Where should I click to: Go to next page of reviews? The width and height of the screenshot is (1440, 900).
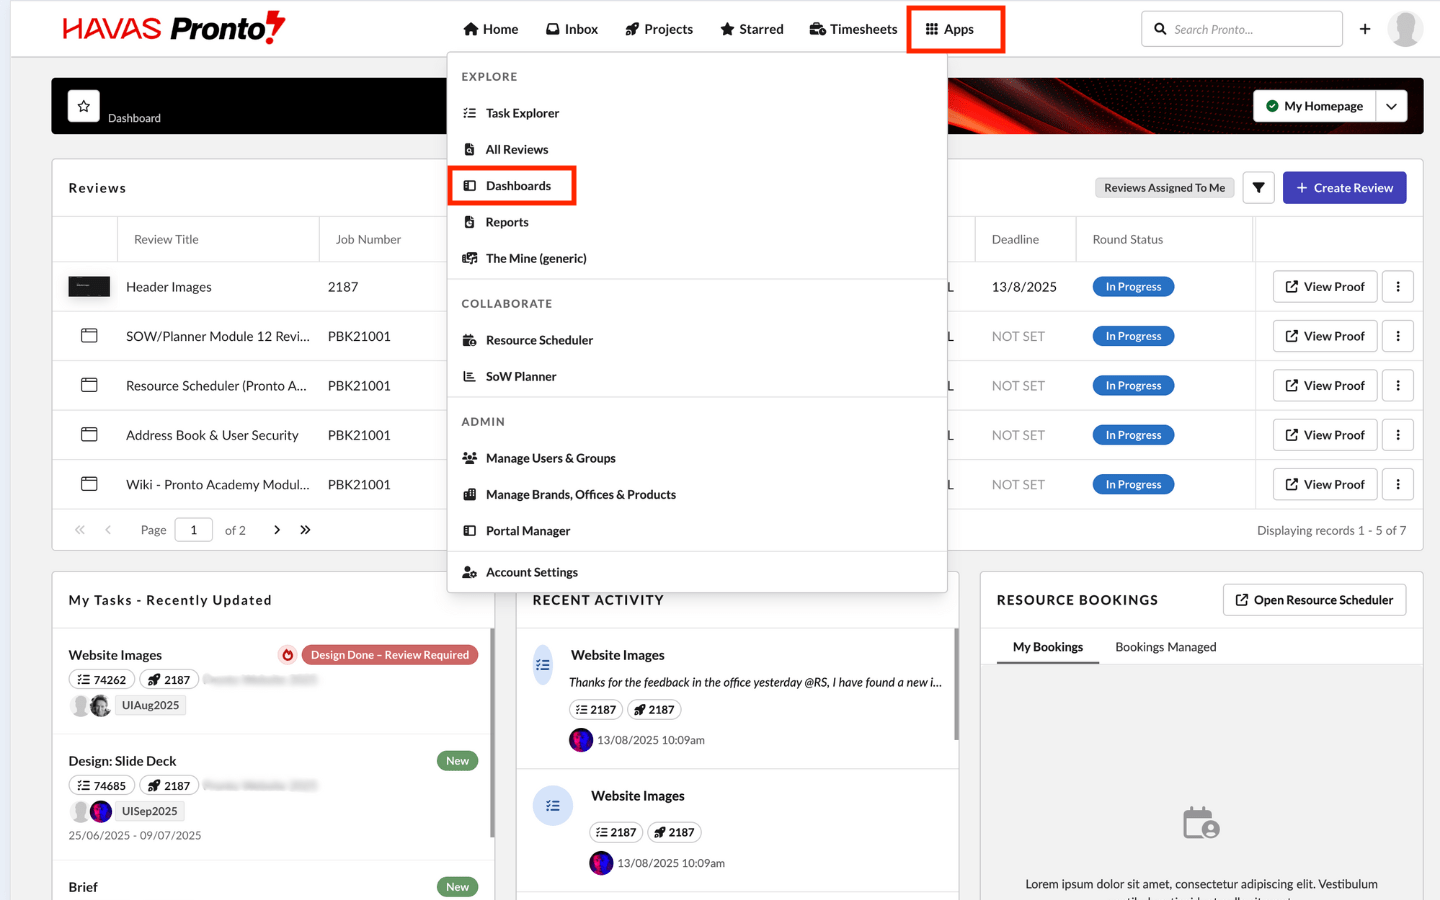277,530
